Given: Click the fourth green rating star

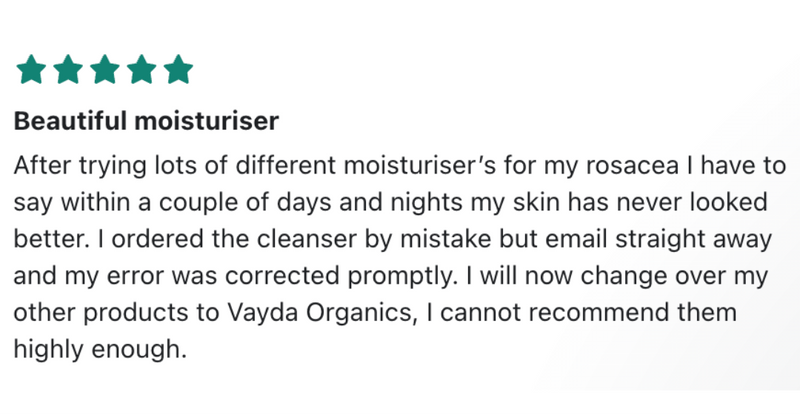Looking at the screenshot, I should [141, 69].
